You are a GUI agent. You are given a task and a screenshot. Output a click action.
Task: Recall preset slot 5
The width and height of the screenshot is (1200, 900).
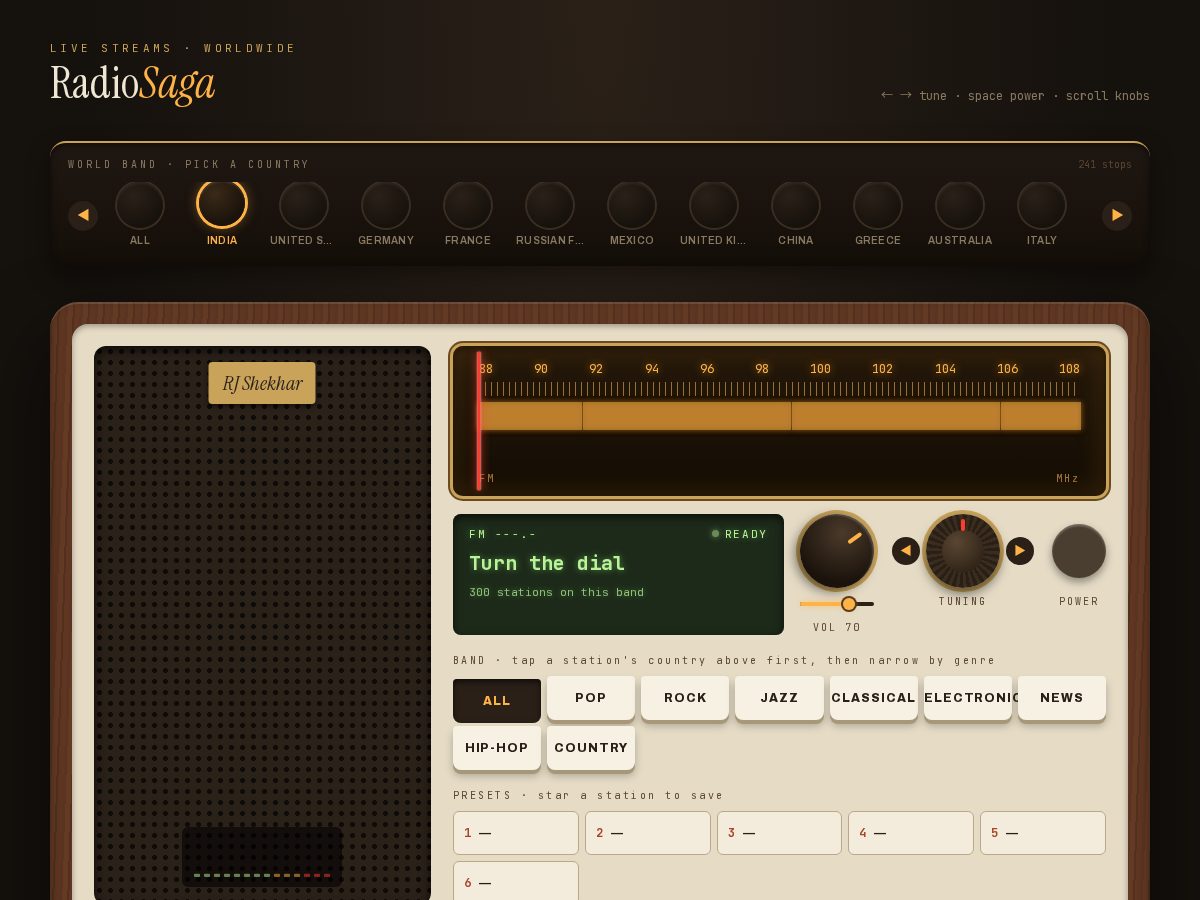point(1043,833)
